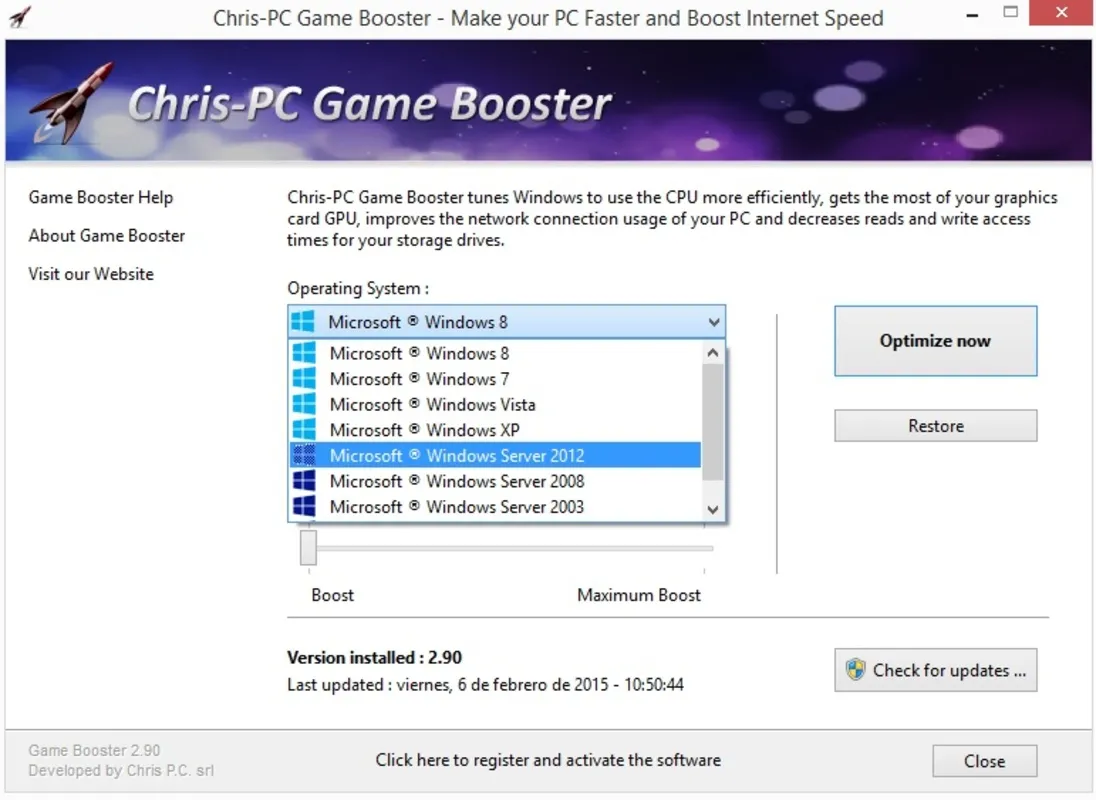Open About Game Booster link
Viewport: 1096px width, 800px height.
[107, 236]
